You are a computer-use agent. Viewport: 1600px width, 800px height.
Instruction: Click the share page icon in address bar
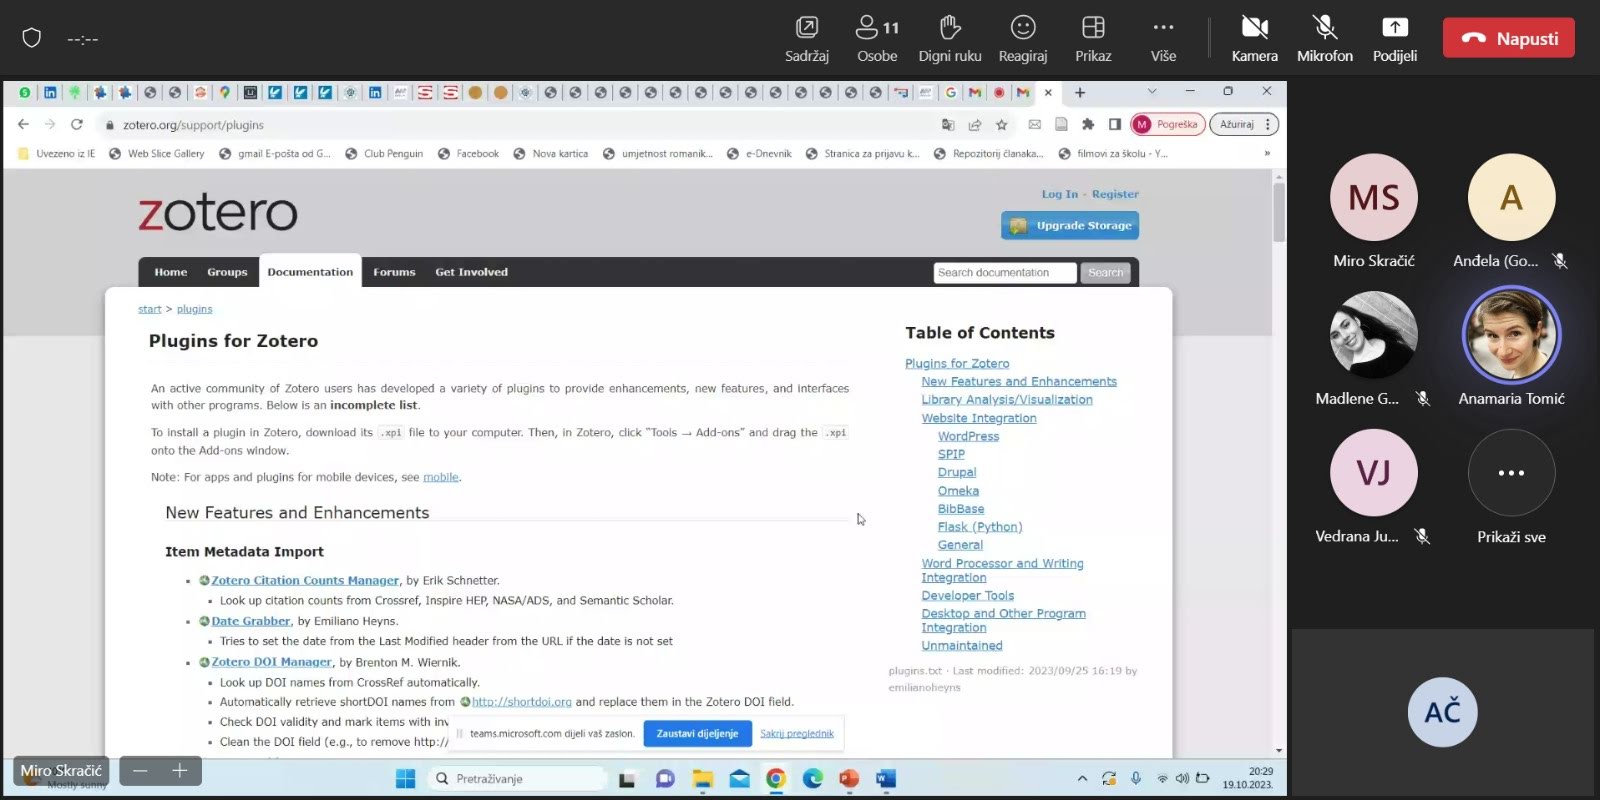975,125
